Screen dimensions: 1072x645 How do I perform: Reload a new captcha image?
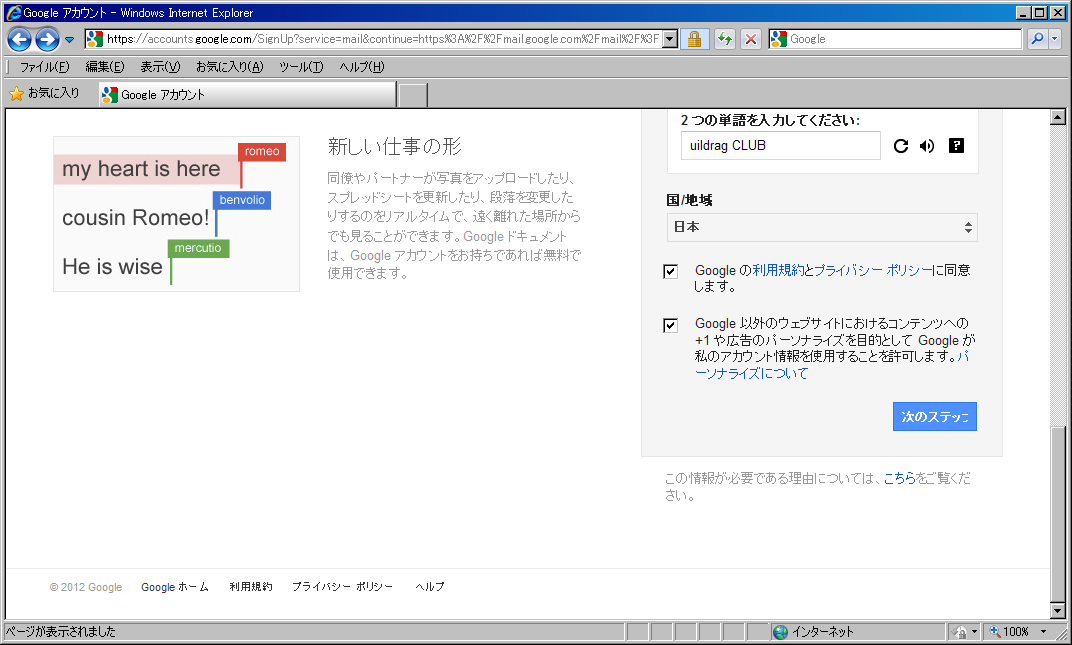900,146
